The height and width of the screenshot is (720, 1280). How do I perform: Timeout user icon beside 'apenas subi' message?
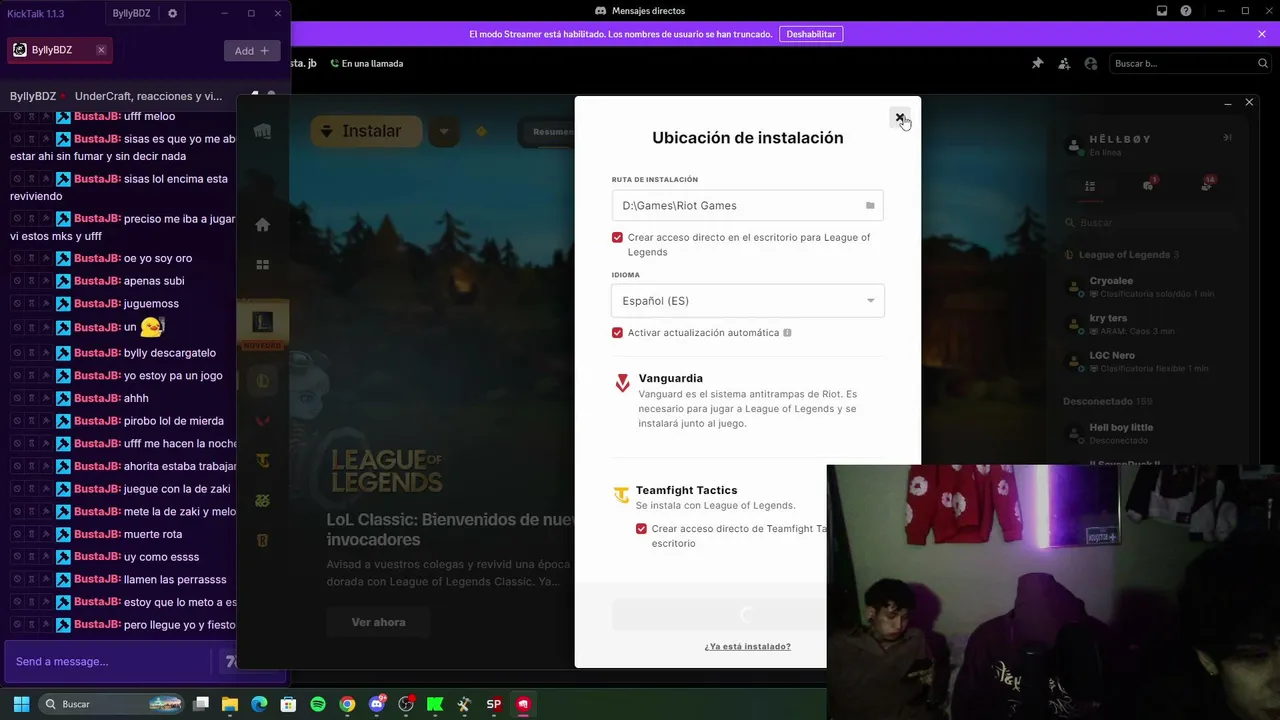coord(31,281)
